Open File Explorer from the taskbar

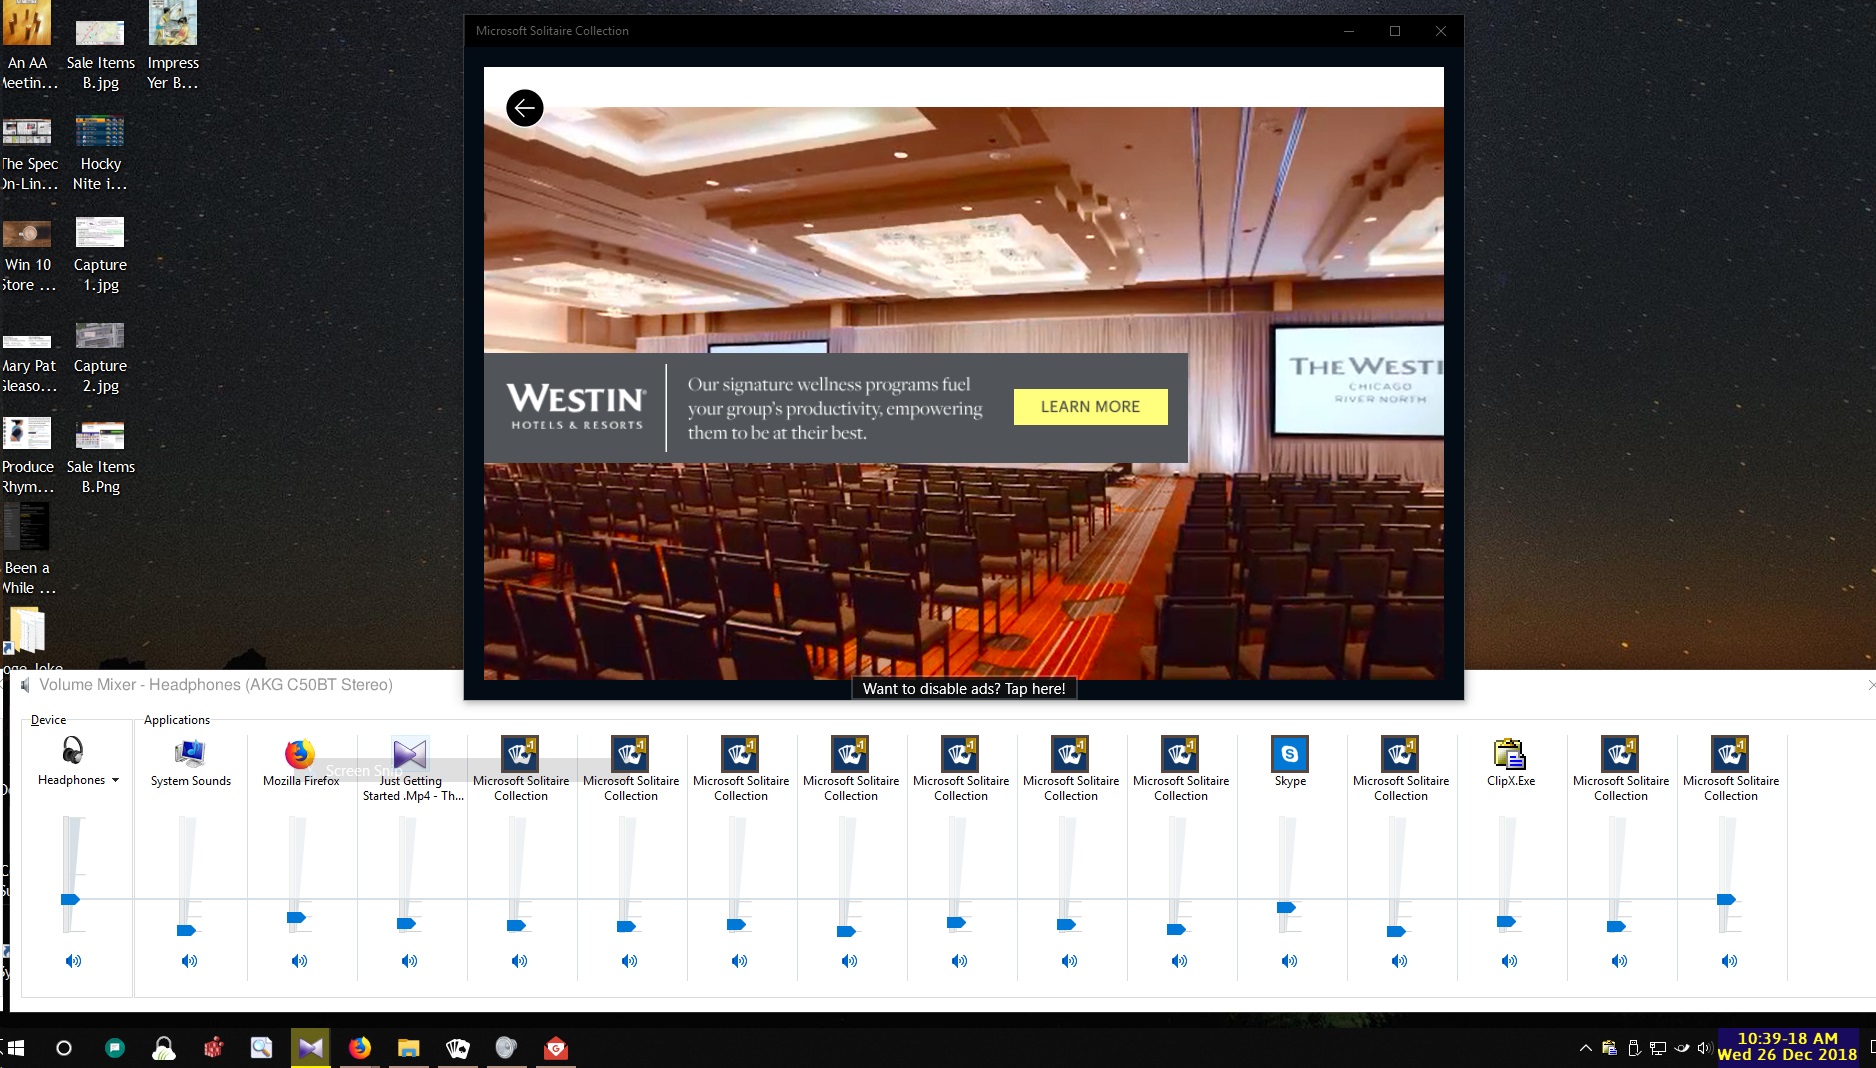(x=408, y=1048)
